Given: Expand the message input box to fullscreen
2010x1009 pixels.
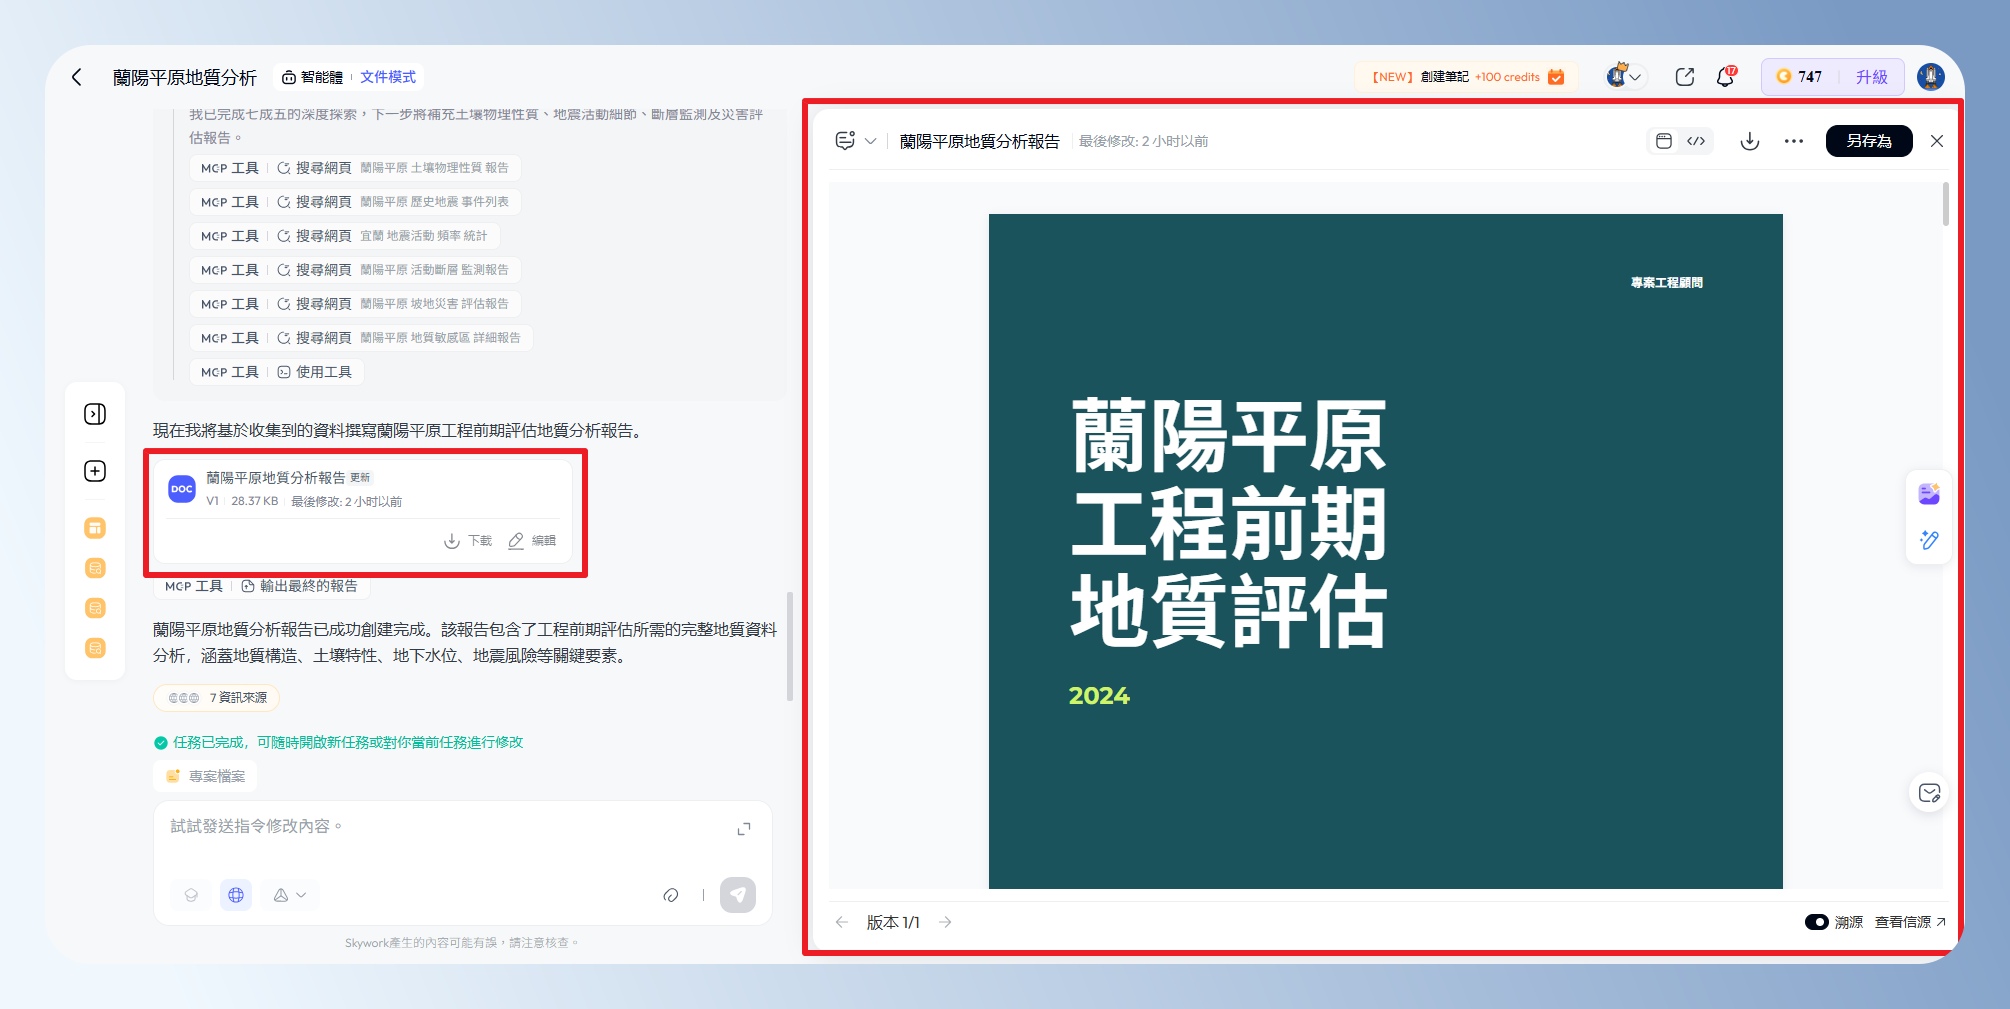Looking at the screenshot, I should coord(744,829).
